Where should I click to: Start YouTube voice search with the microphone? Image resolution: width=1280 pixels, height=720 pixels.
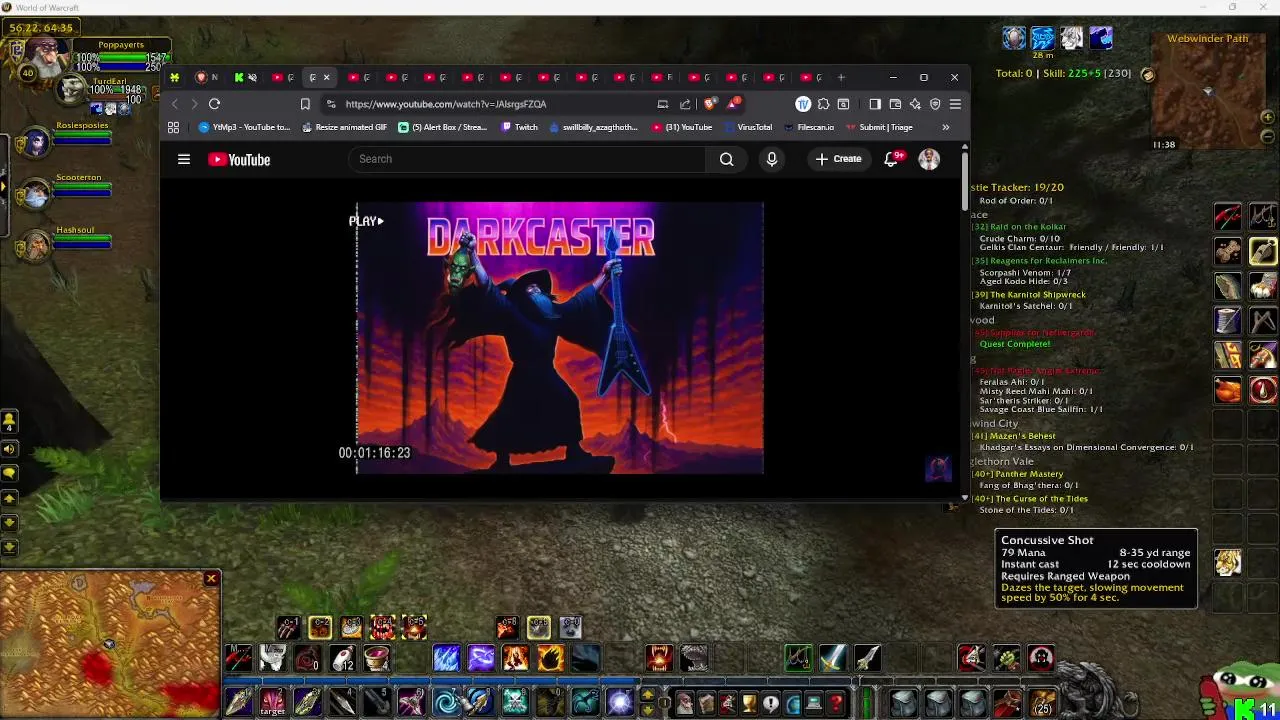click(x=771, y=159)
